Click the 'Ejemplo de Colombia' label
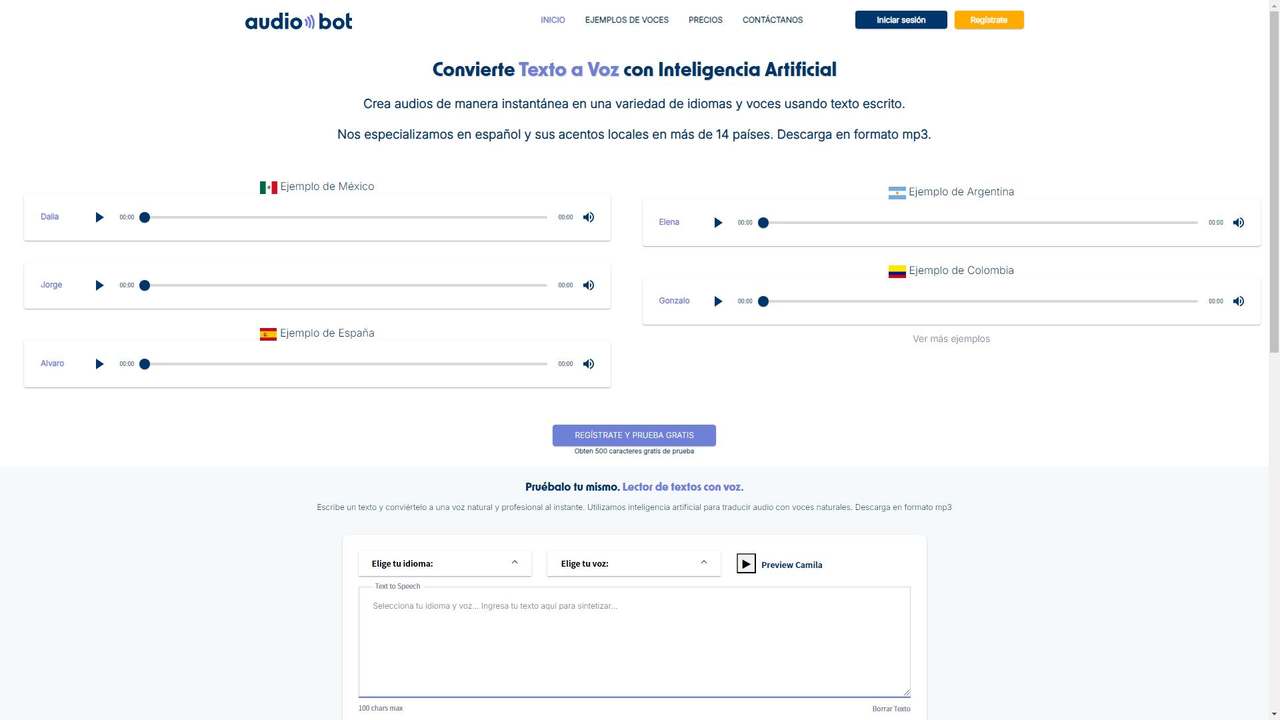The image size is (1280, 720). (x=961, y=271)
